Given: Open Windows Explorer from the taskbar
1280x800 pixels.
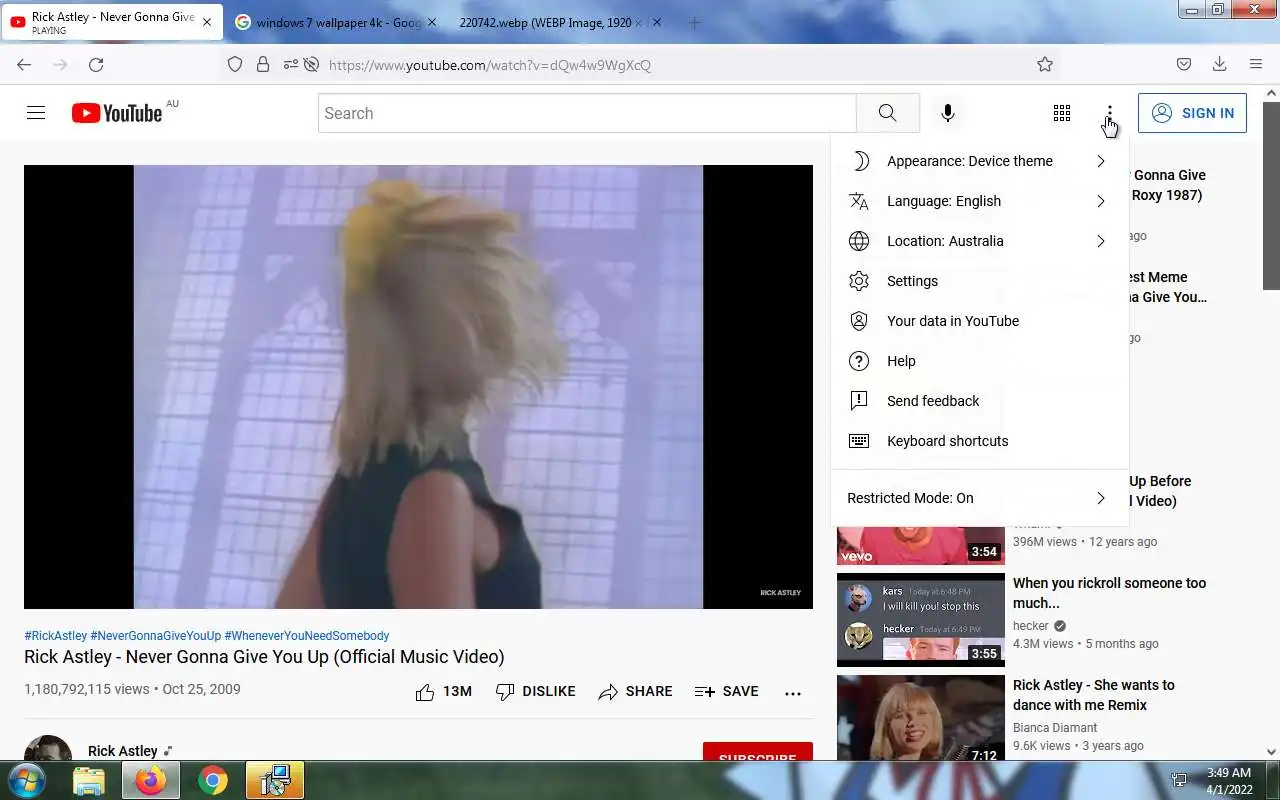Looking at the screenshot, I should click(89, 780).
